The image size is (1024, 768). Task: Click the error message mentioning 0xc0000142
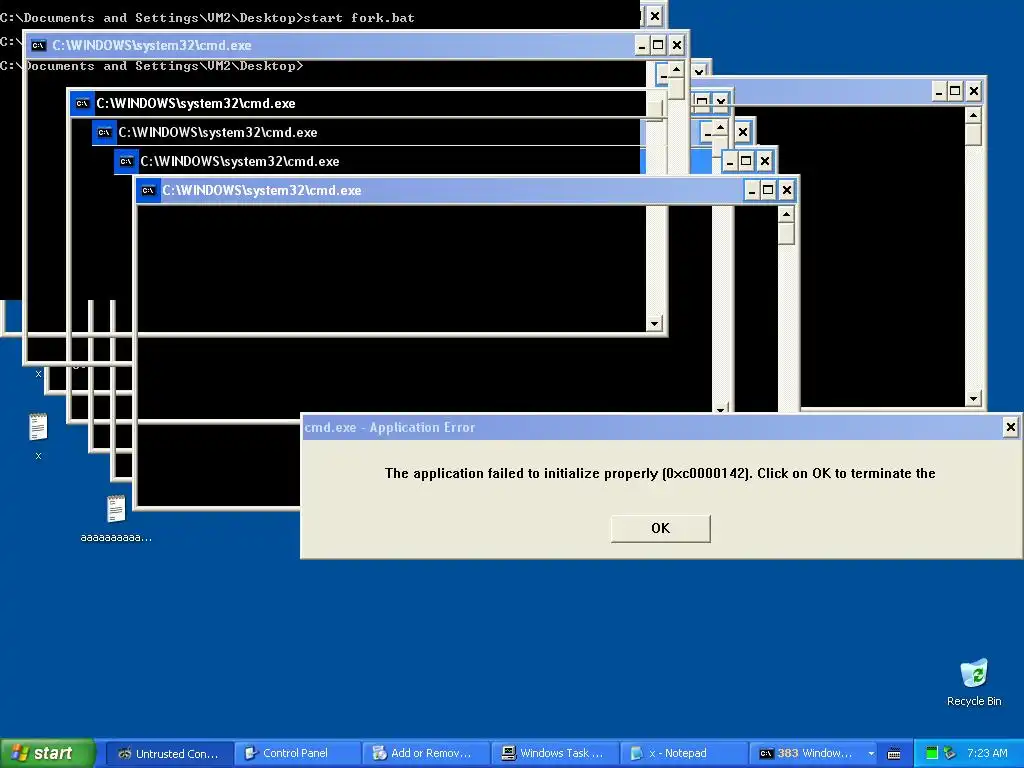point(660,473)
